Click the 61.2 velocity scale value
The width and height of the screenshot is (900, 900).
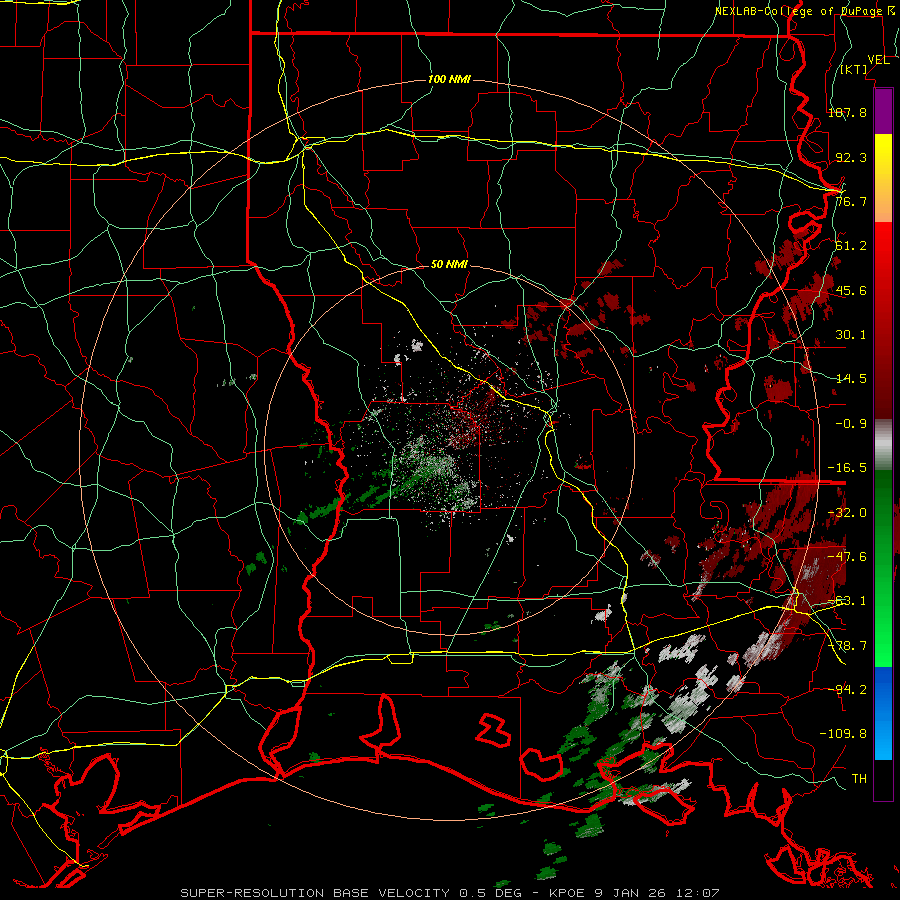click(x=851, y=246)
